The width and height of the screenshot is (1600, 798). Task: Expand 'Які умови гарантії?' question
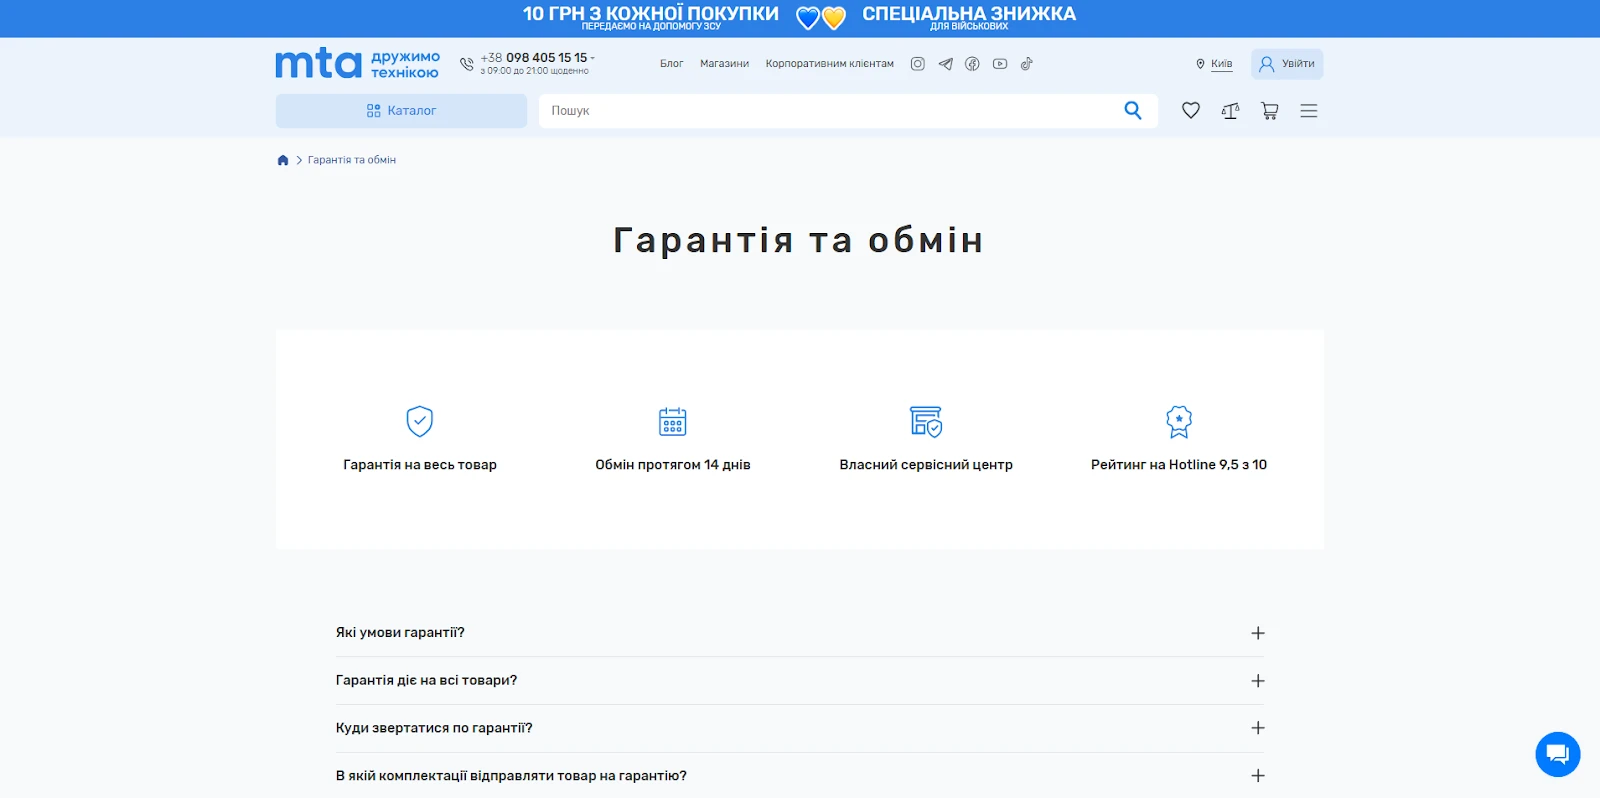coord(800,633)
